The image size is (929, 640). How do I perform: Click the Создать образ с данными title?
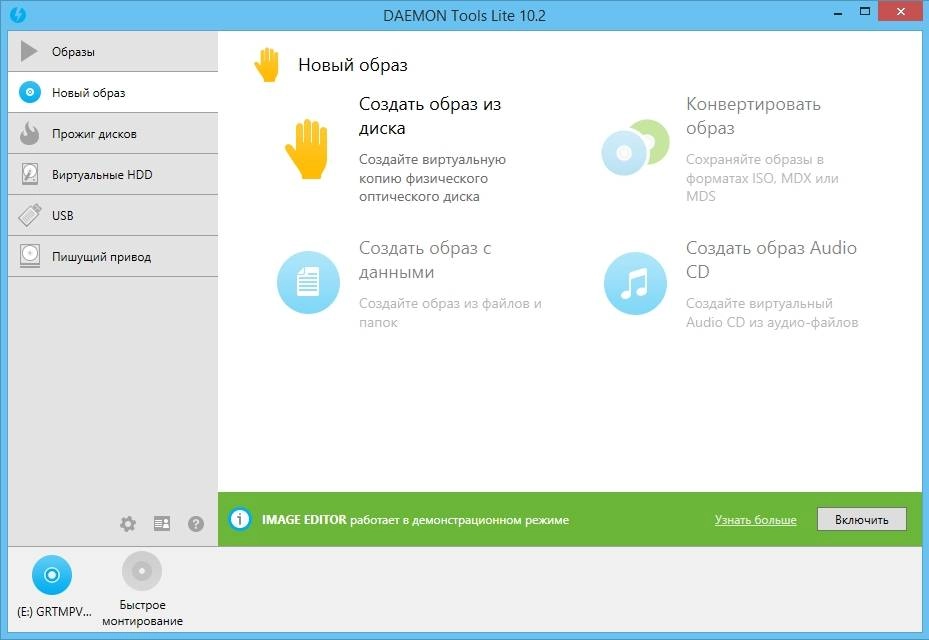pos(425,260)
